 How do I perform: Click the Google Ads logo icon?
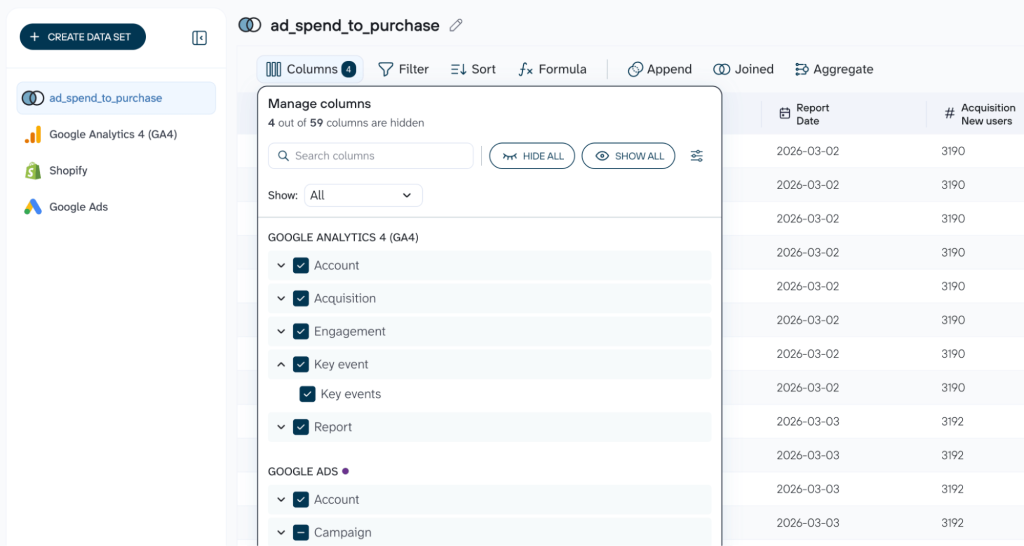tap(33, 207)
